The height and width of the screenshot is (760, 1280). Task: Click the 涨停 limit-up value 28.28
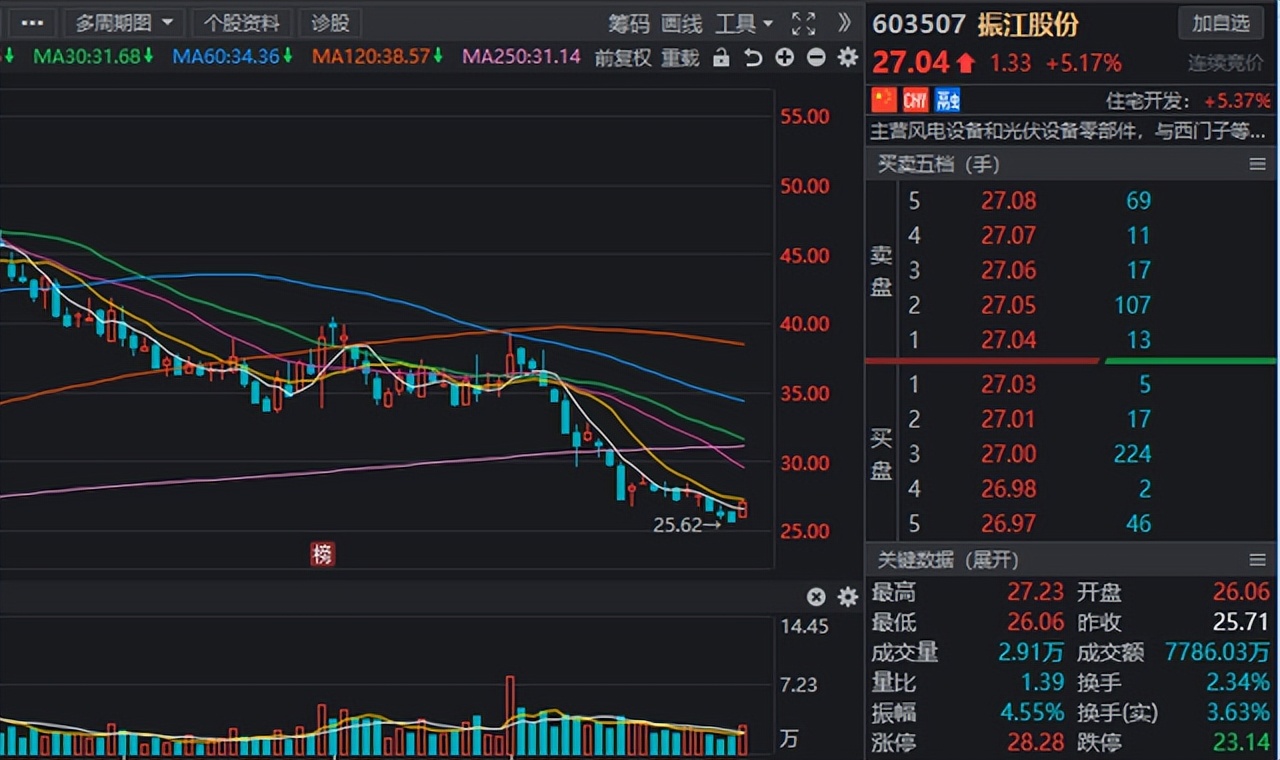1035,743
